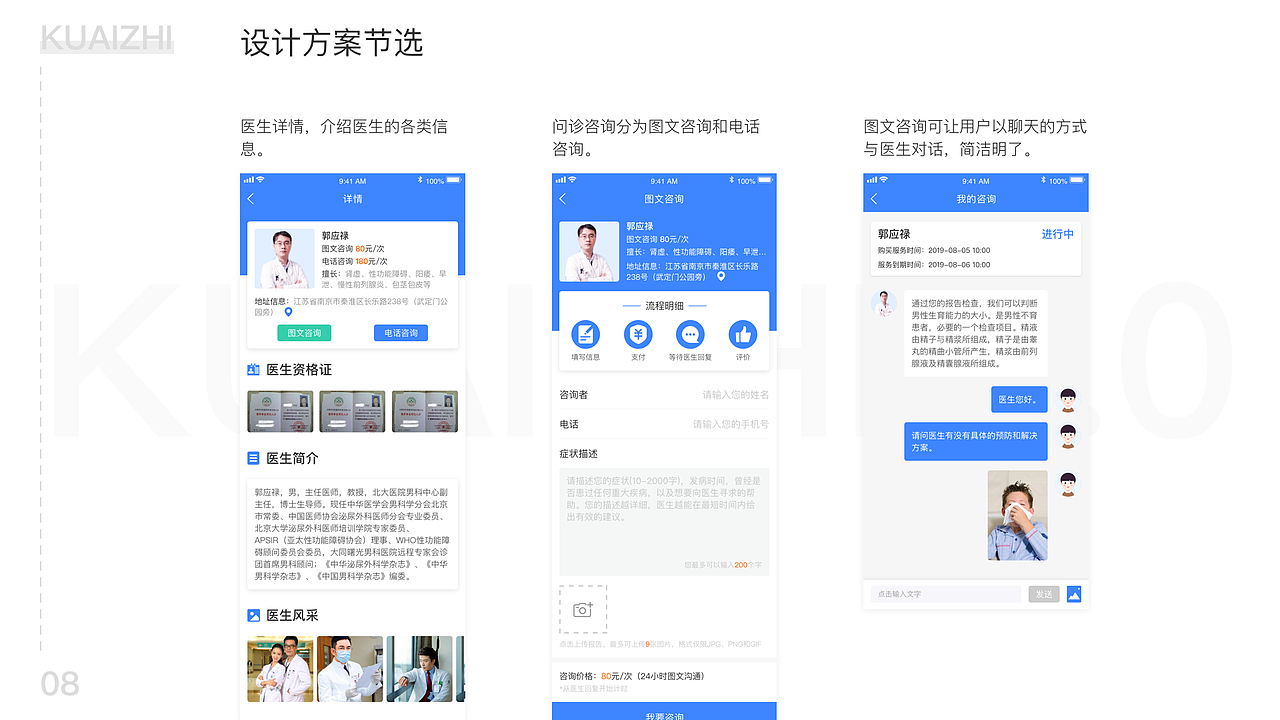The width and height of the screenshot is (1280, 720).
Task: Click the 医生您好 chat bubble
Action: [x=1020, y=400]
